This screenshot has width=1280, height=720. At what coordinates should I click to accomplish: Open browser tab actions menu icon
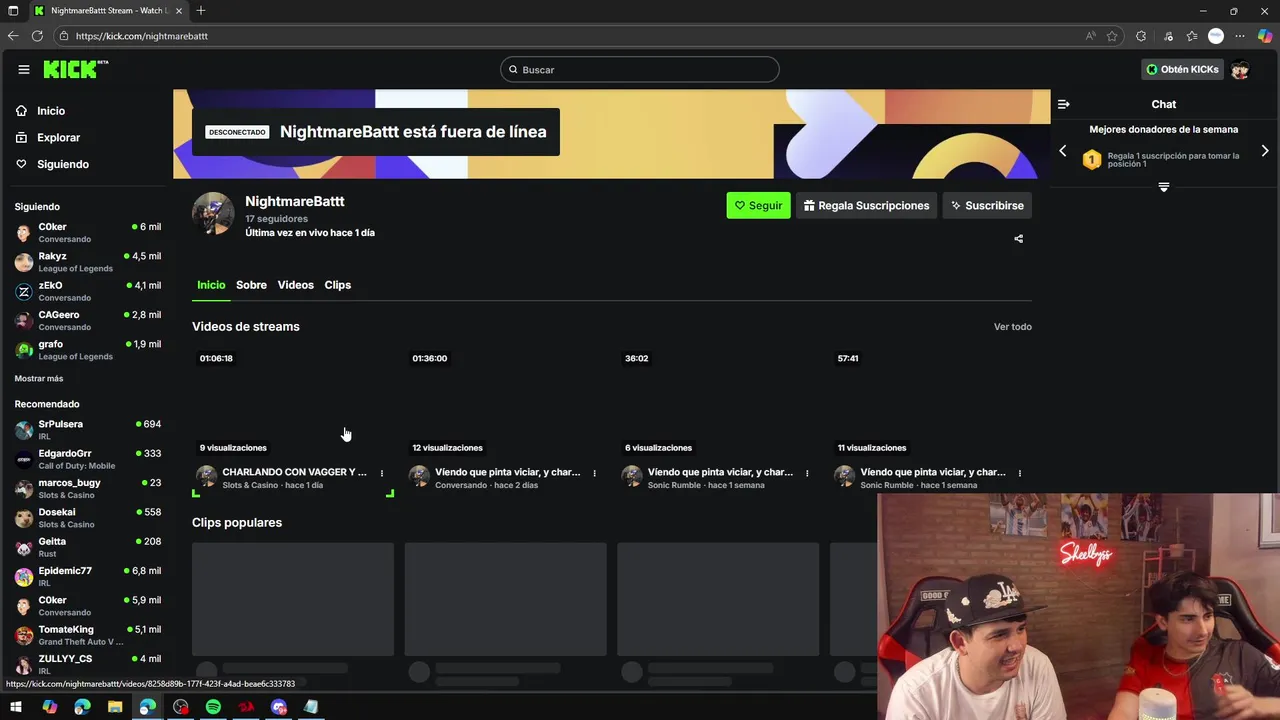(x=13, y=11)
